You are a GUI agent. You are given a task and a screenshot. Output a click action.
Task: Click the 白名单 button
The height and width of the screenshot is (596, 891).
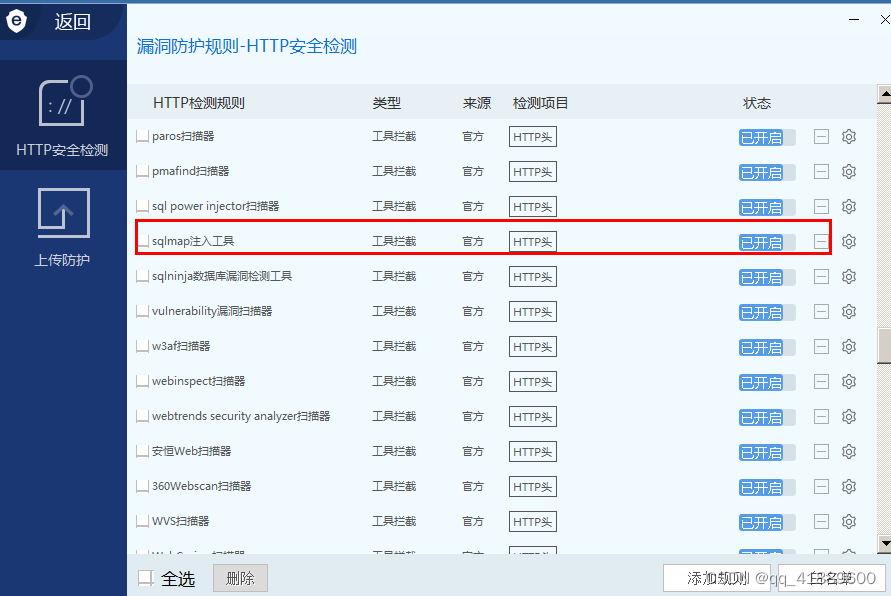831,578
